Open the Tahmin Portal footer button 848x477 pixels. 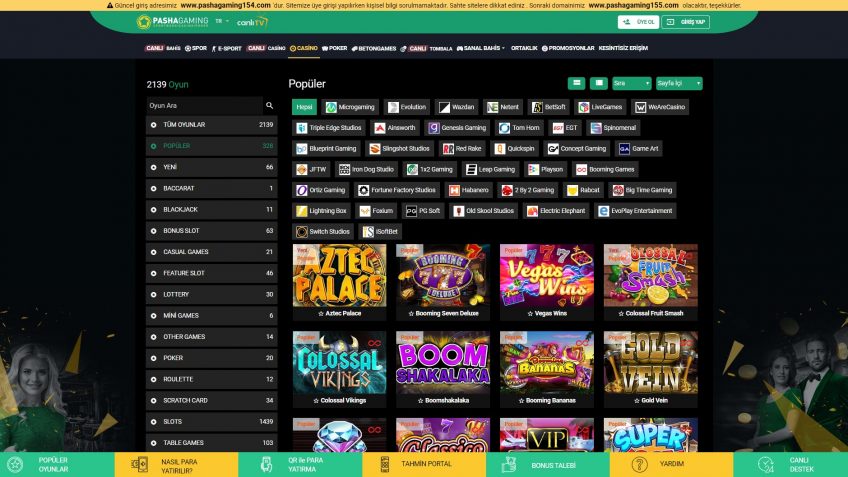coord(423,465)
